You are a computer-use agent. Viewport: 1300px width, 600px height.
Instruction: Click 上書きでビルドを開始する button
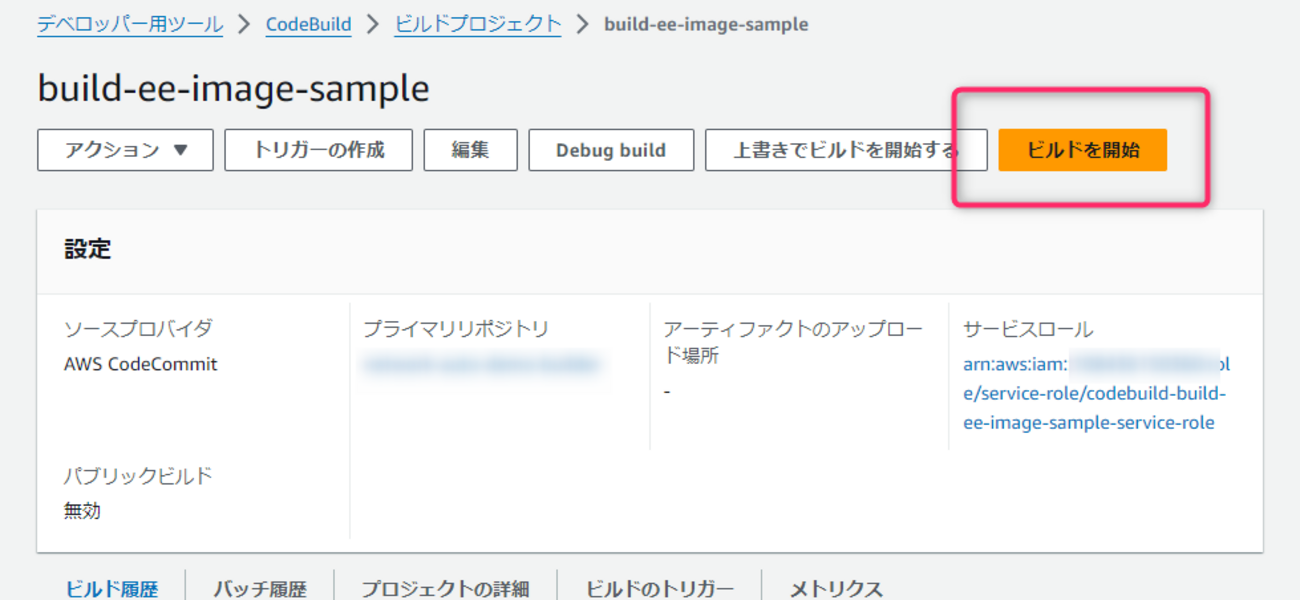click(846, 150)
